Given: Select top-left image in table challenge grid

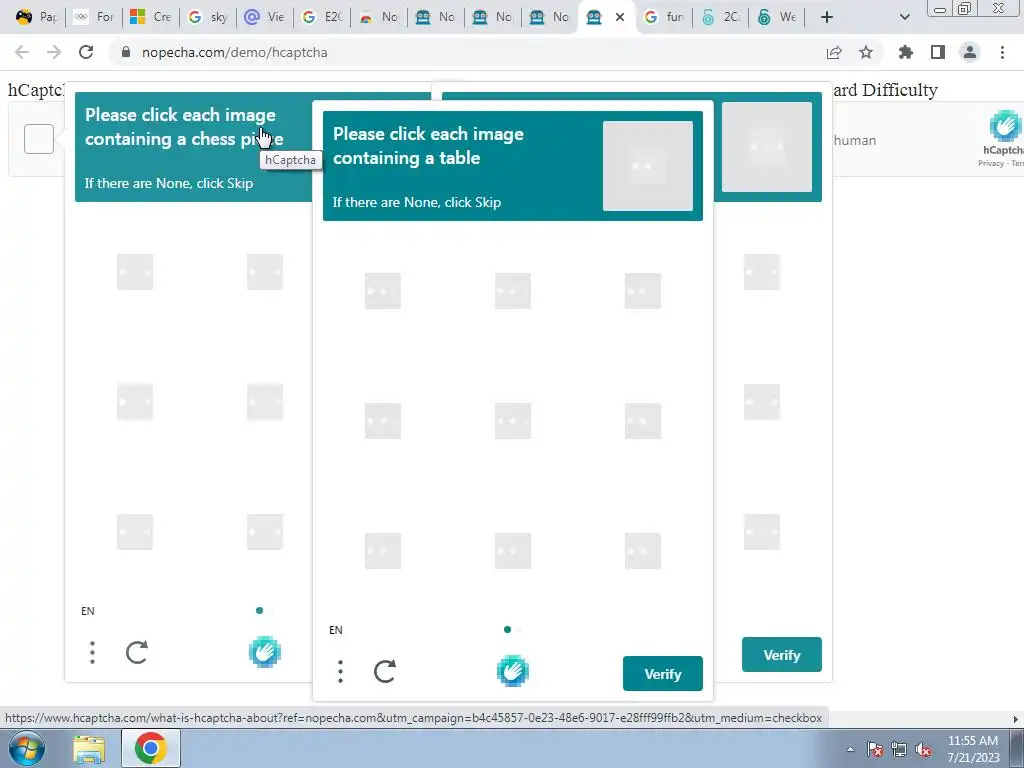Looking at the screenshot, I should pos(383,291).
